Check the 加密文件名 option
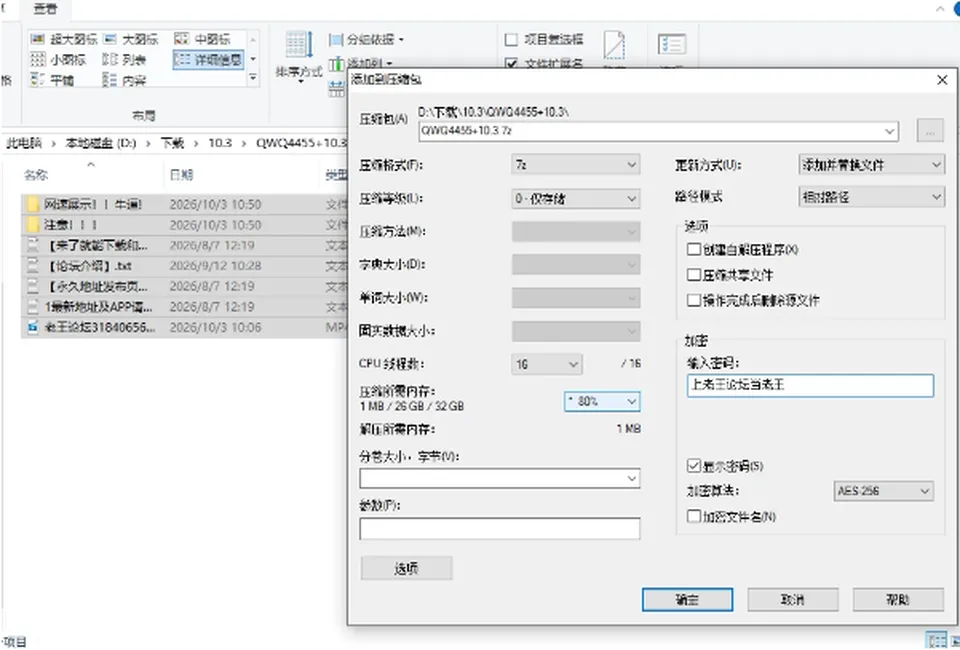The height and width of the screenshot is (650, 960). coord(694,517)
